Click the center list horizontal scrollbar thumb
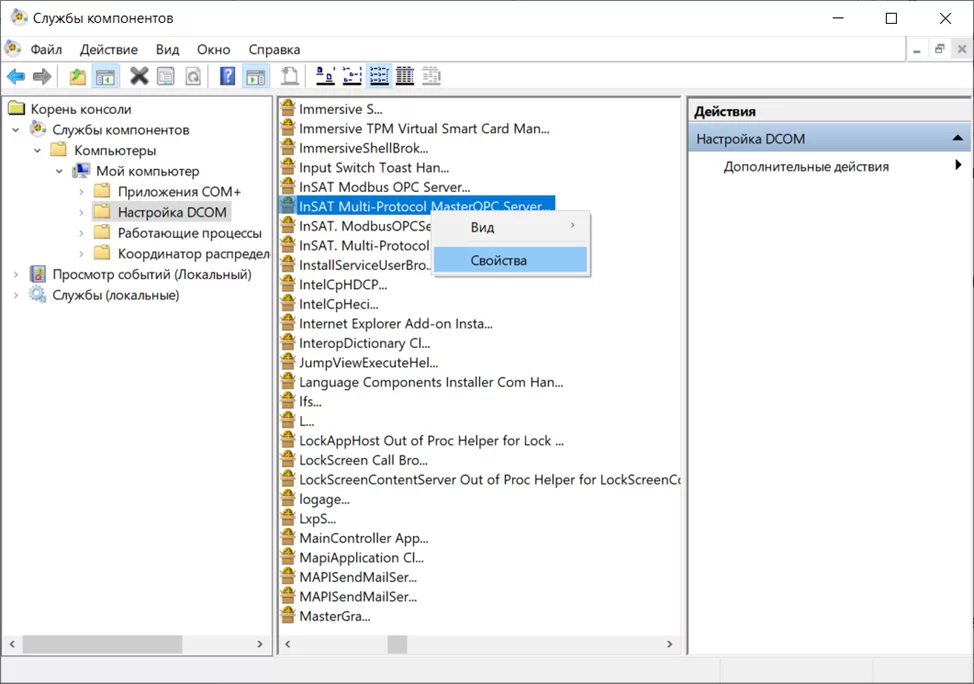The width and height of the screenshot is (974, 684). click(x=397, y=645)
